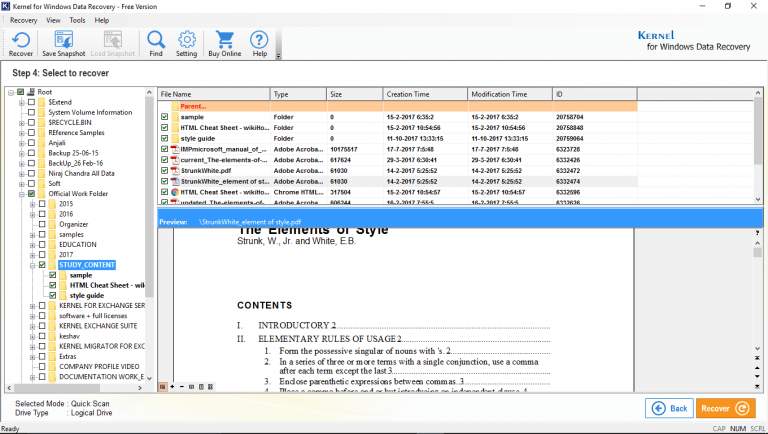This screenshot has width=768, height=434.
Task: Open the Tools menu
Action: (x=77, y=21)
